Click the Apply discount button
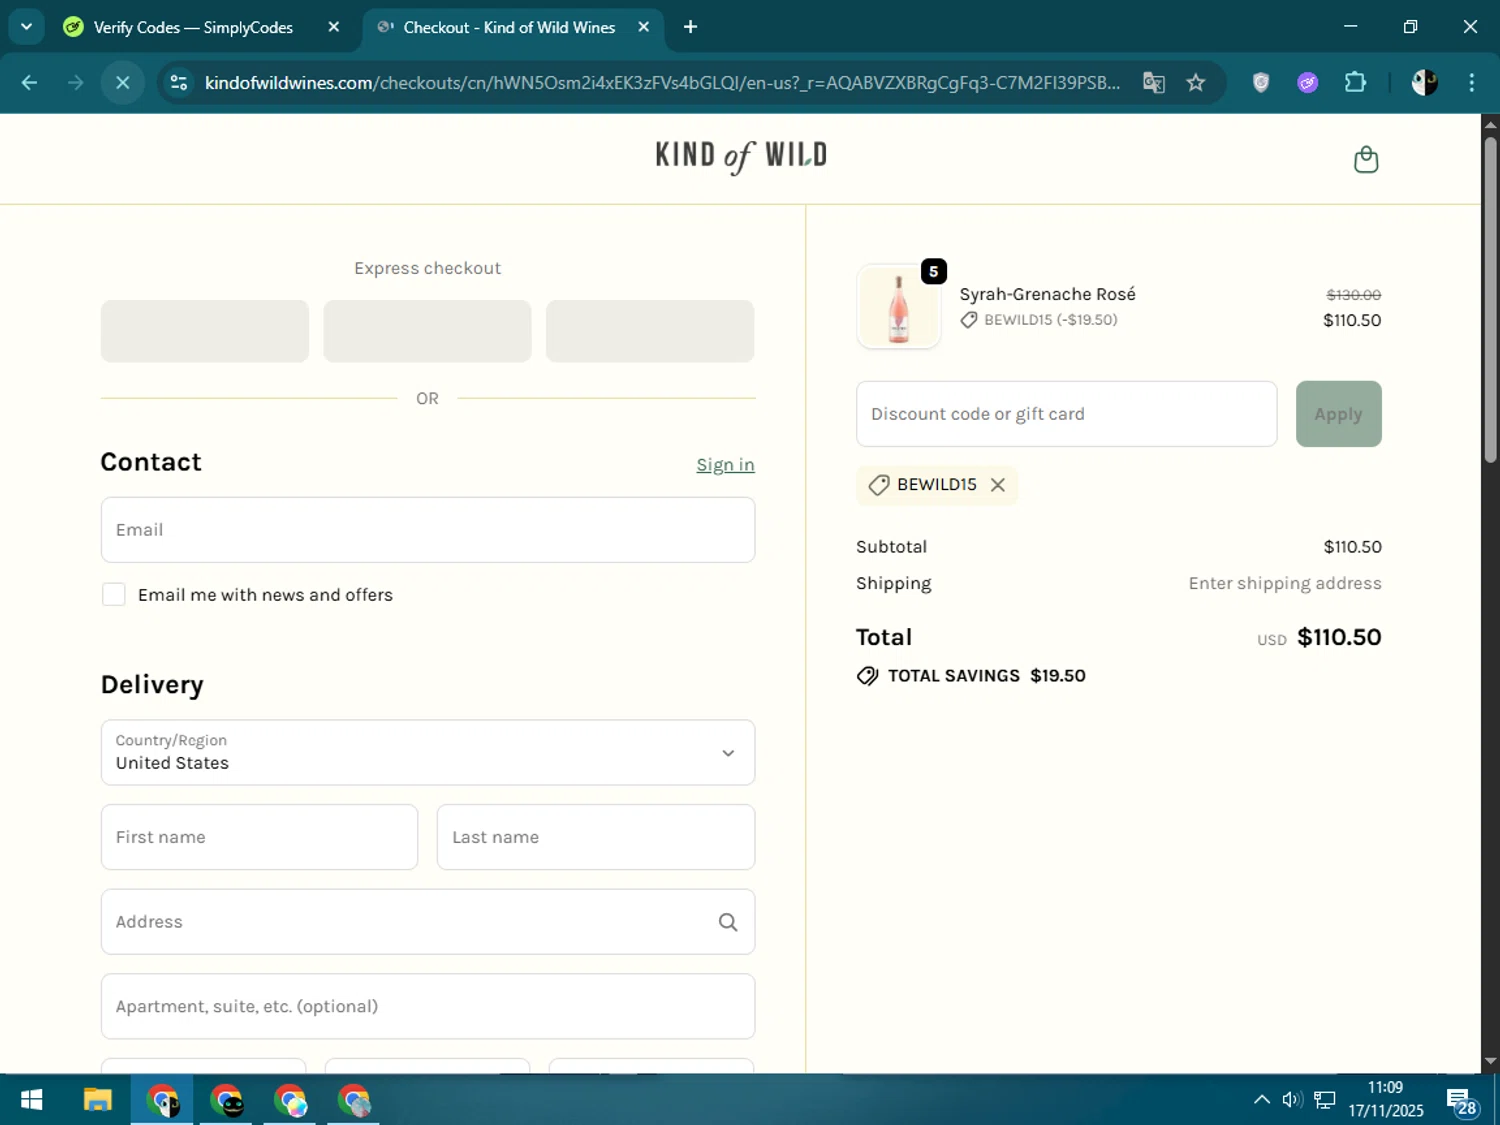The width and height of the screenshot is (1500, 1125). (1338, 414)
